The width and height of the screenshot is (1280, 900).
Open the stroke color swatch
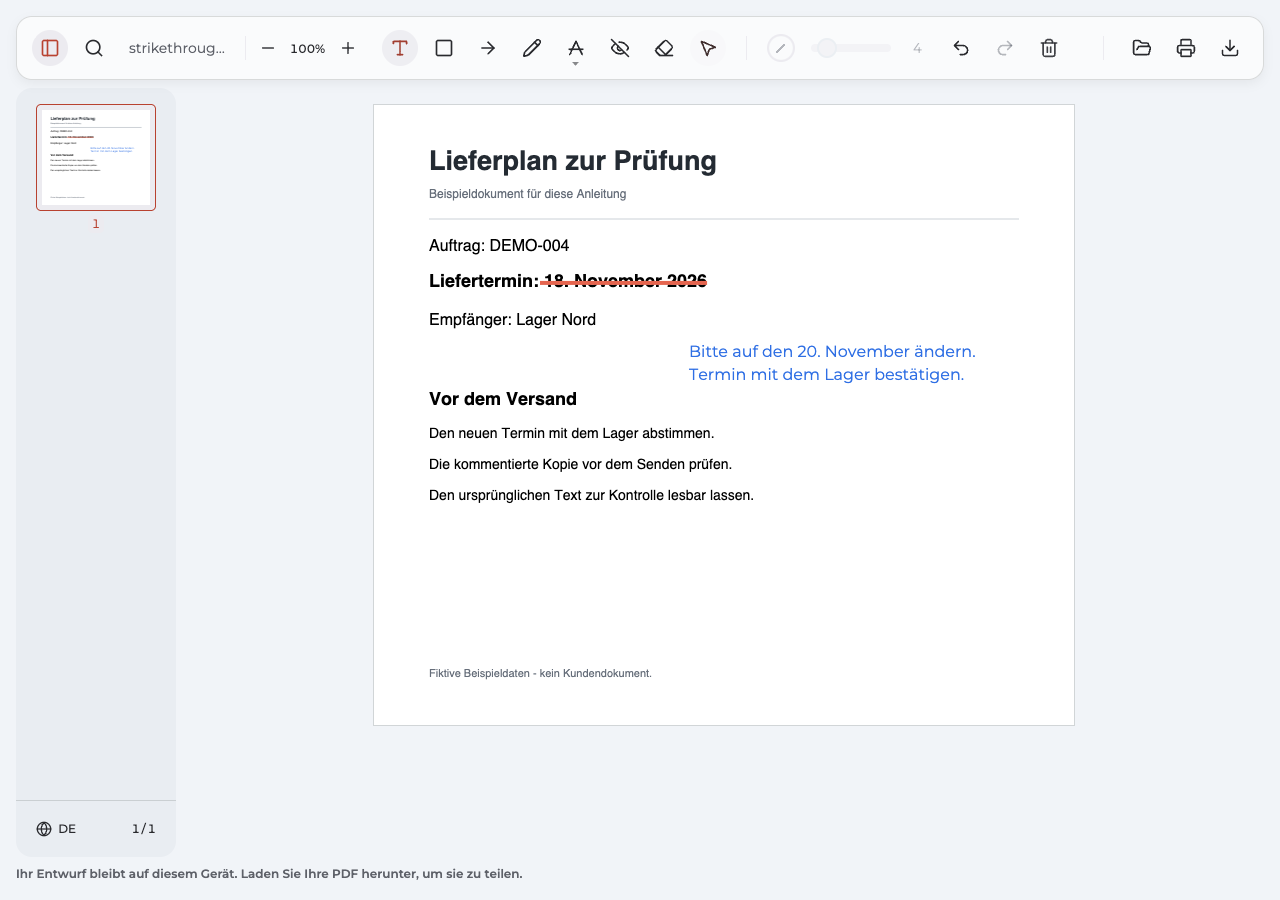click(781, 48)
